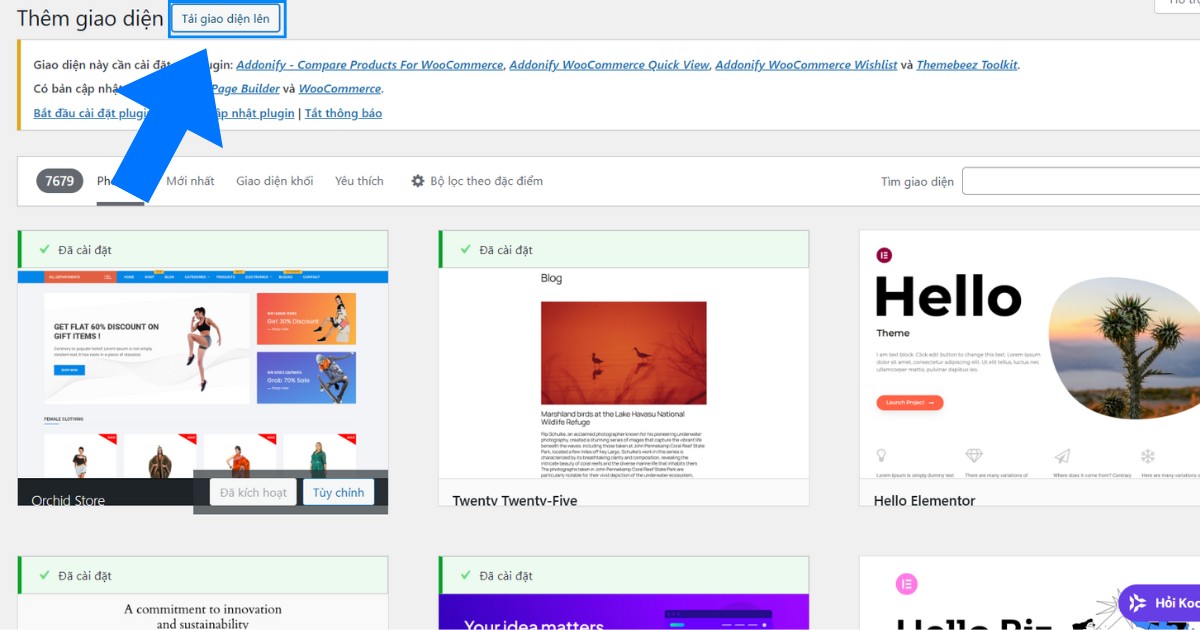
Task: Click the lightbulb icon in the Hello Elementor preview
Action: point(881,455)
